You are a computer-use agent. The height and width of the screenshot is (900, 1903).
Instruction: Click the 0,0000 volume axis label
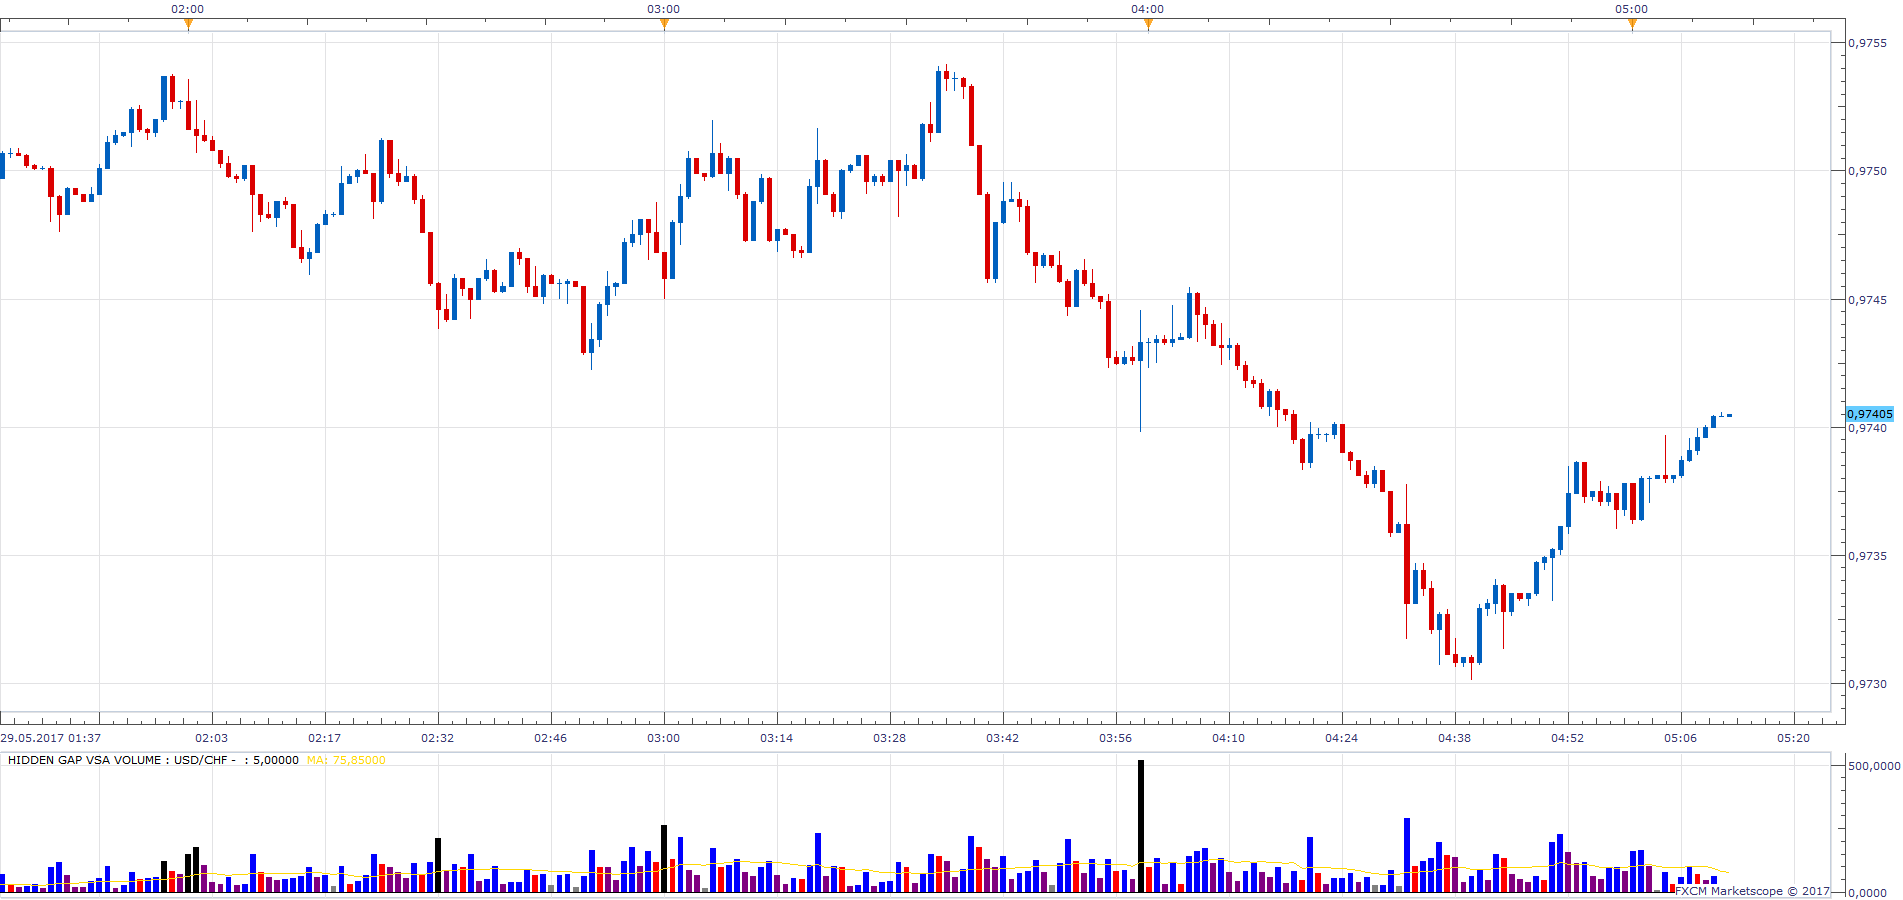(1867, 893)
